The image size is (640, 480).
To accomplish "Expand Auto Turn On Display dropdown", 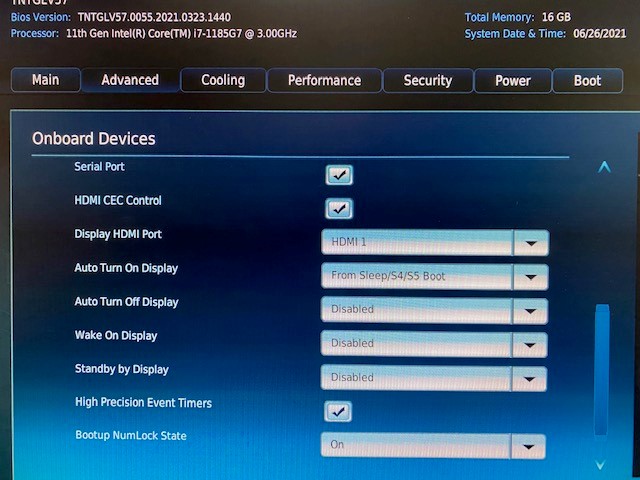I will point(530,277).
